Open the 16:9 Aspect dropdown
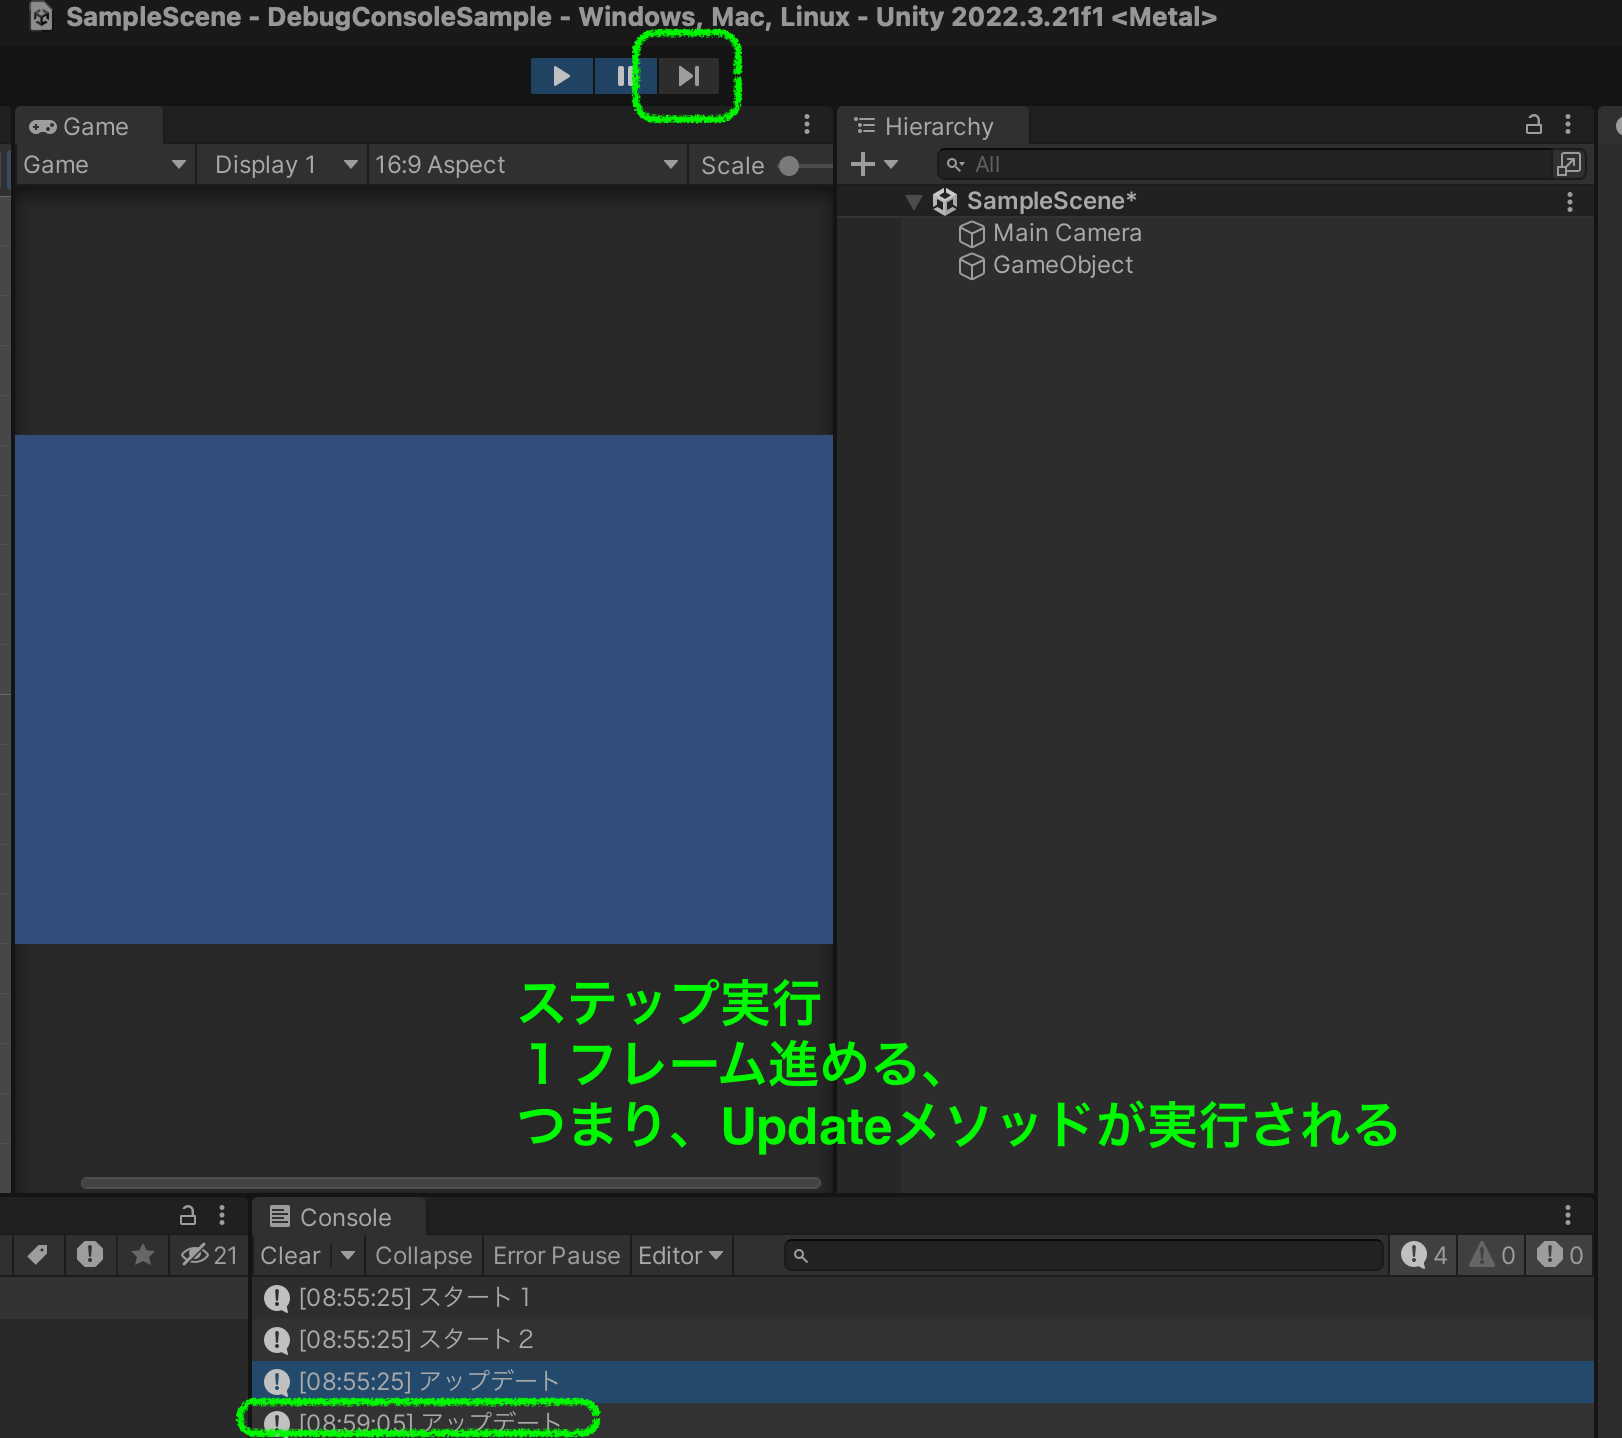The image size is (1622, 1438). click(526, 165)
